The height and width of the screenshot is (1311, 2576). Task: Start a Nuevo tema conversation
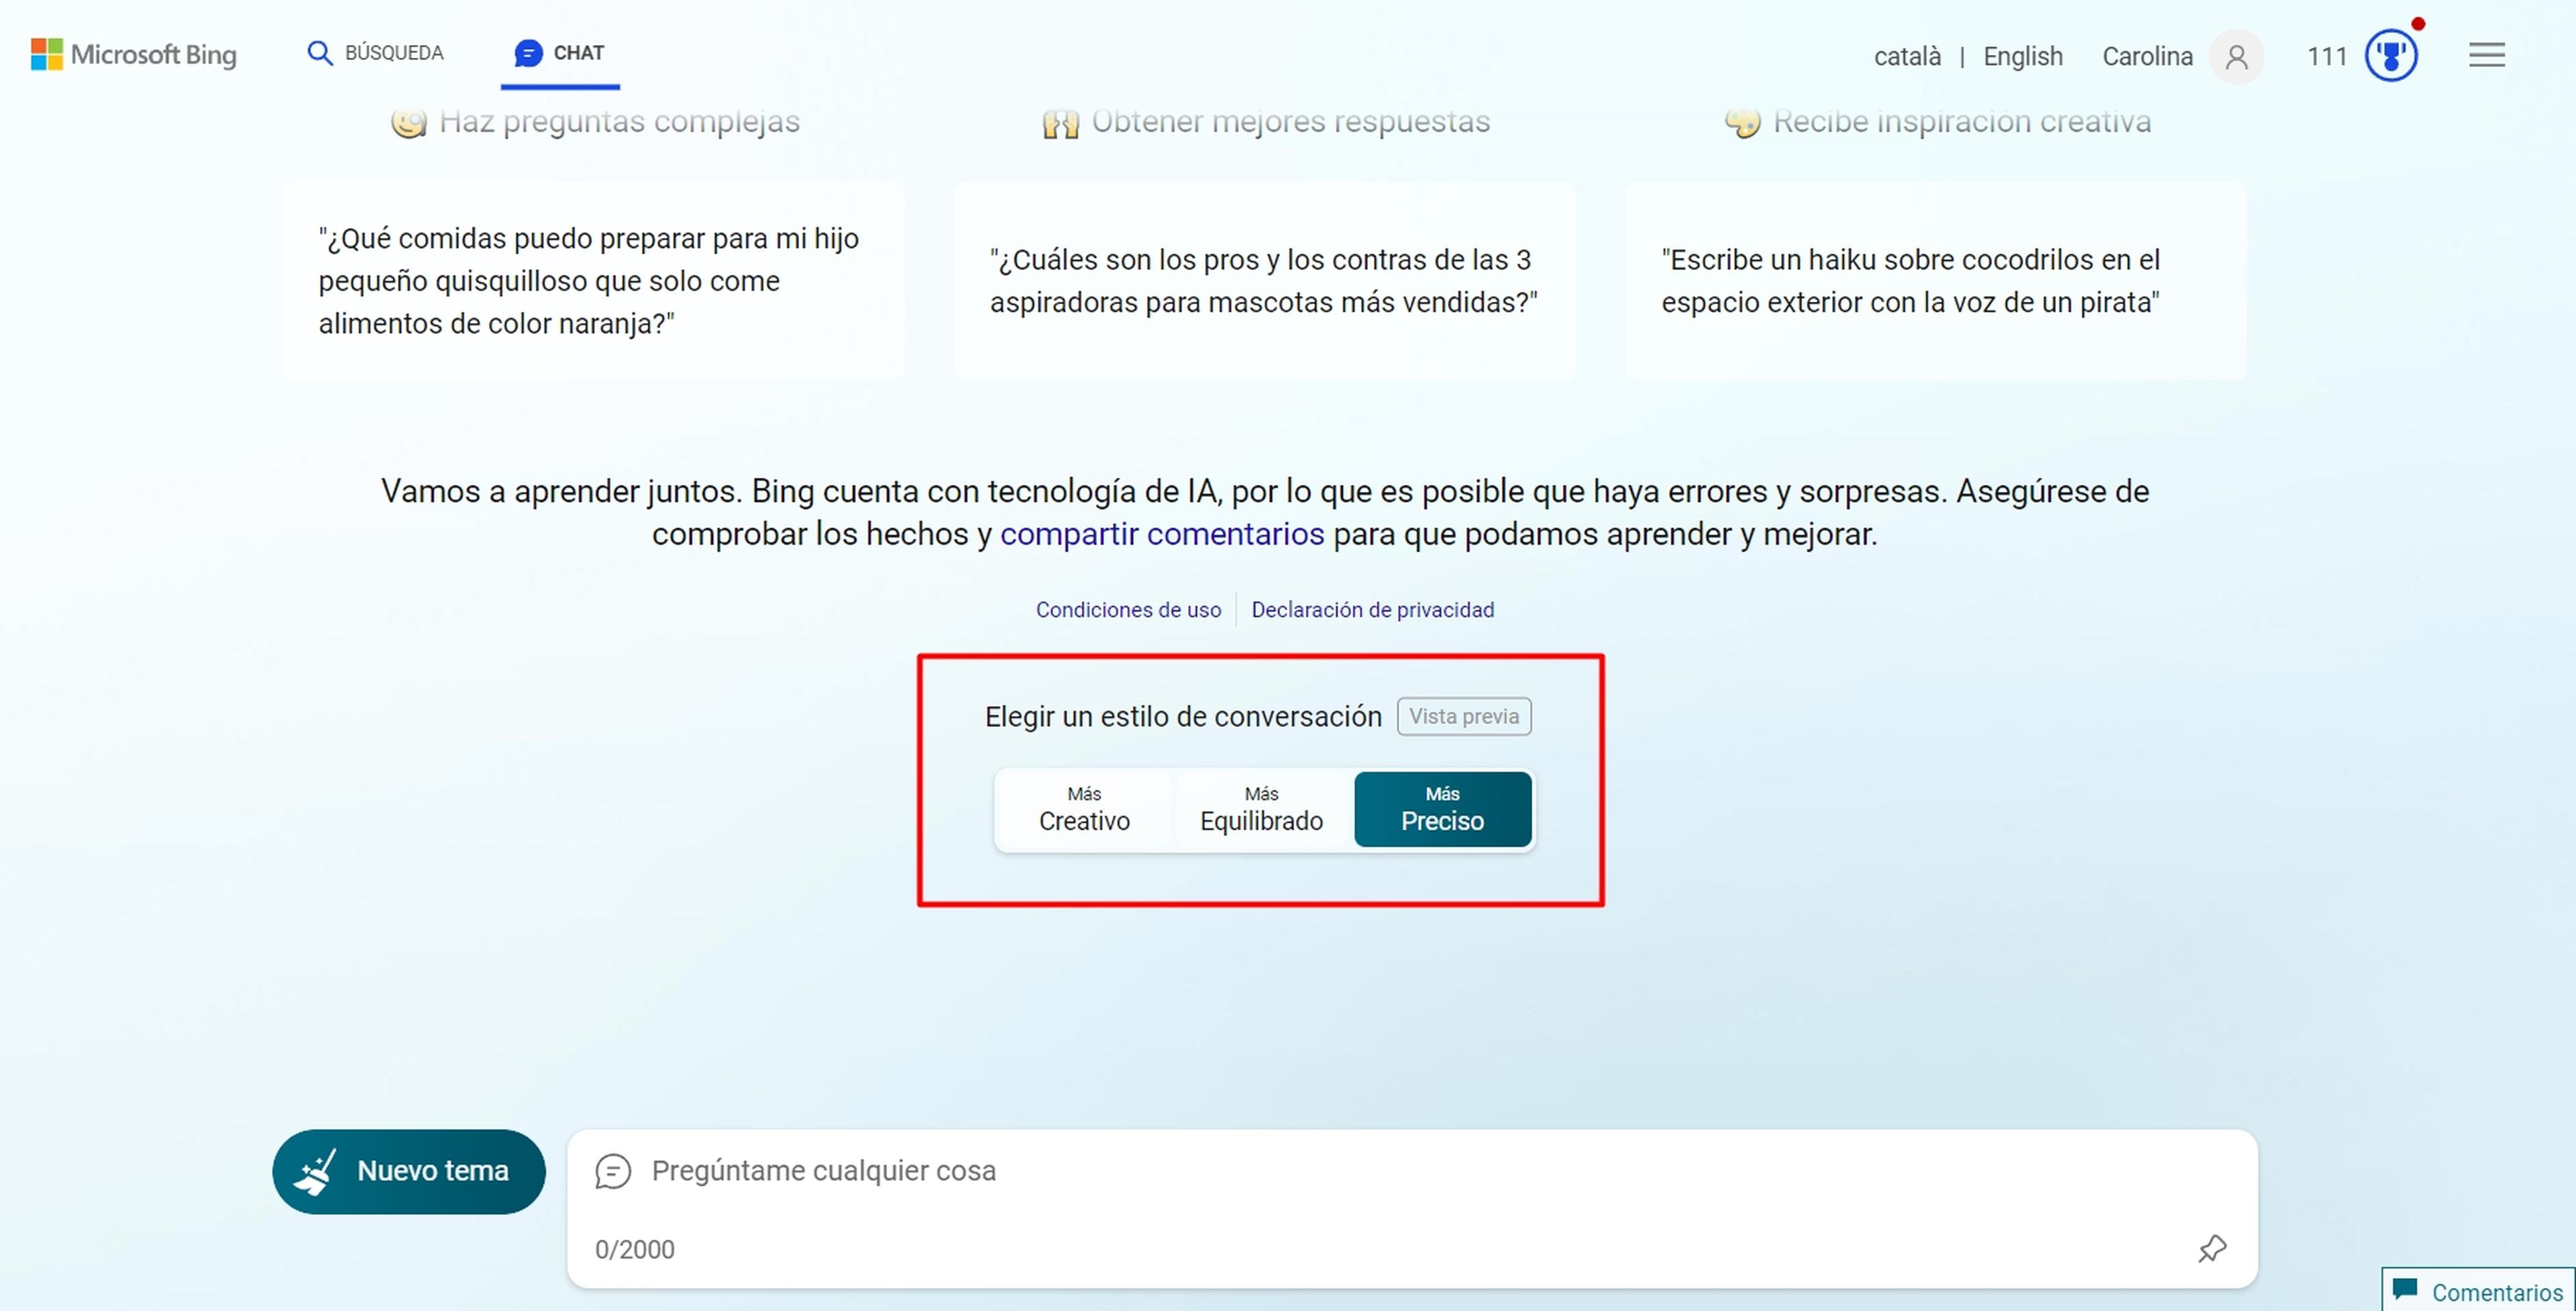[408, 1171]
